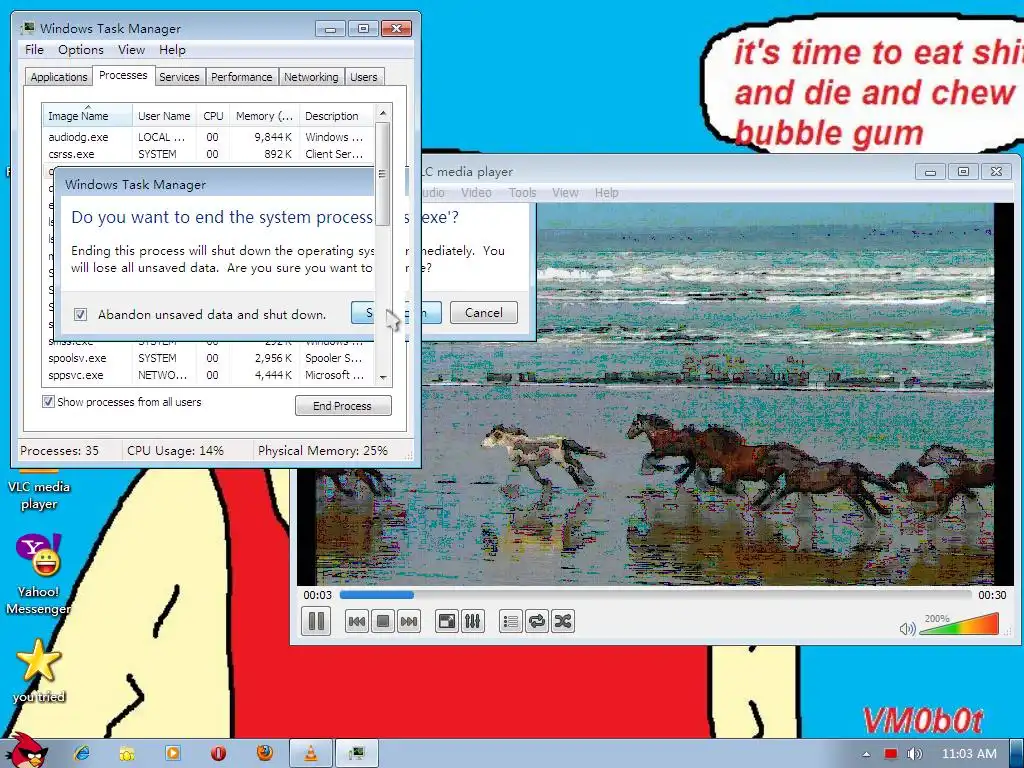Viewport: 1024px width, 768px height.
Task: Toggle shuffle mode in VLC
Action: click(x=563, y=621)
